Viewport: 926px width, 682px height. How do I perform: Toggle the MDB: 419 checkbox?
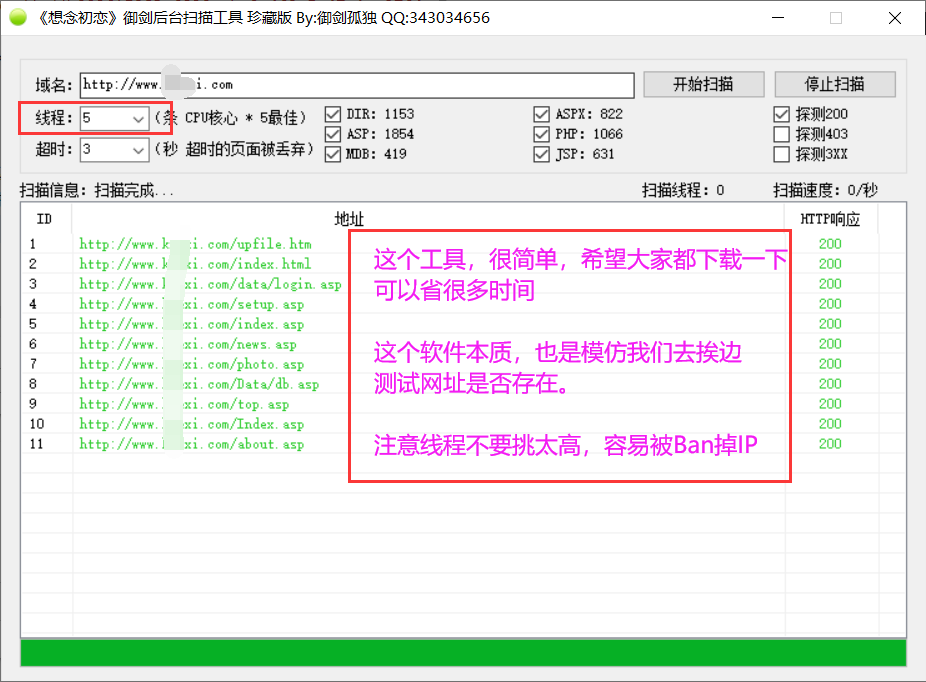[333, 154]
